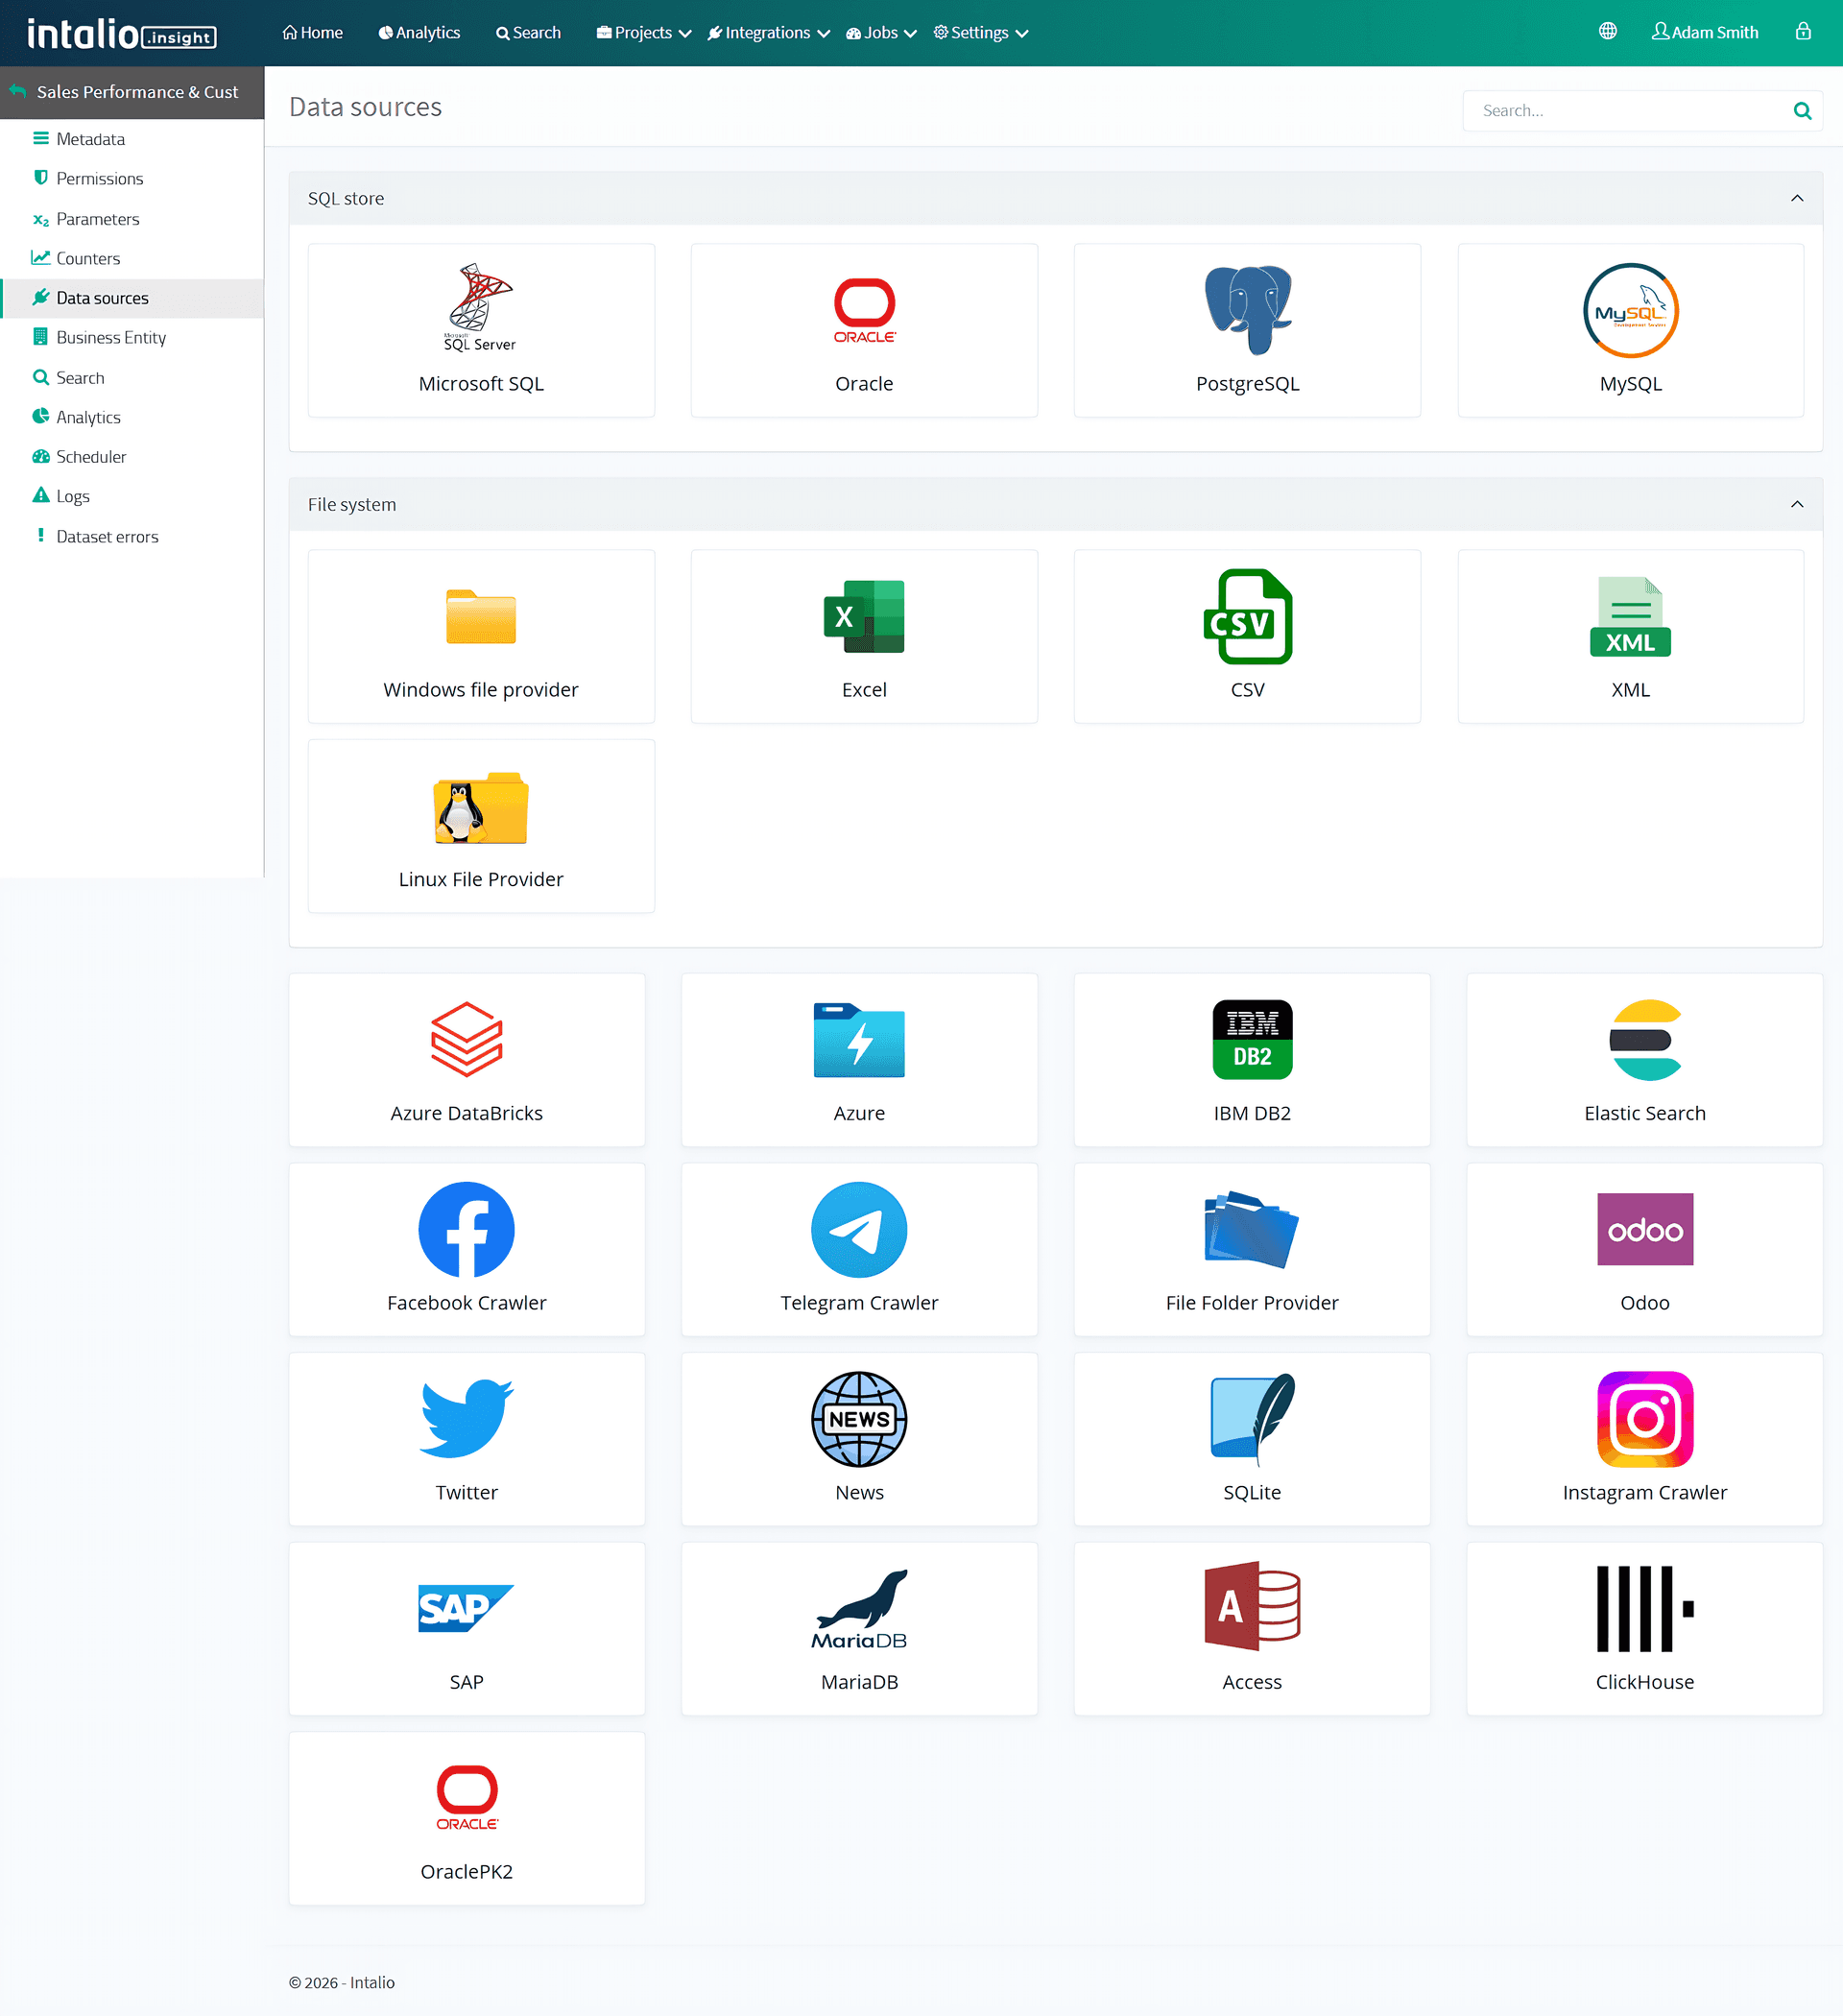Collapse the SQL store section

tap(1796, 198)
